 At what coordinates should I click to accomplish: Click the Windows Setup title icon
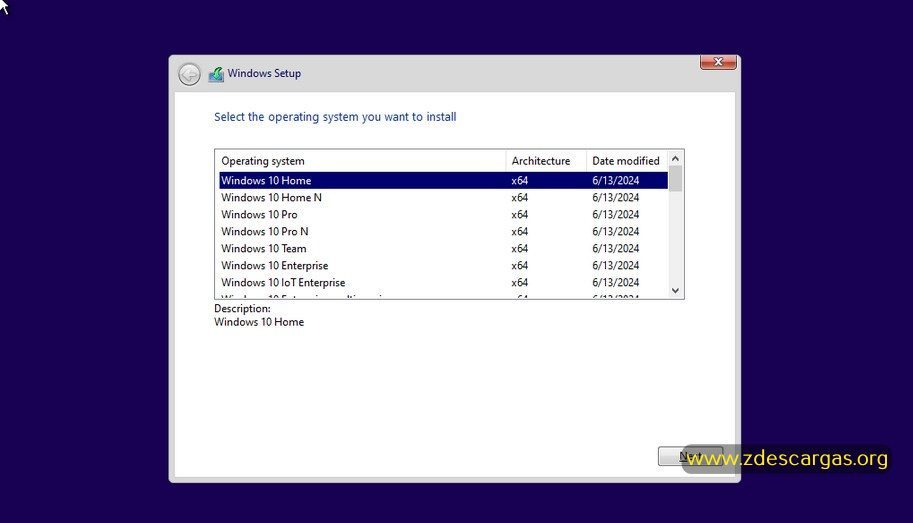click(x=216, y=74)
